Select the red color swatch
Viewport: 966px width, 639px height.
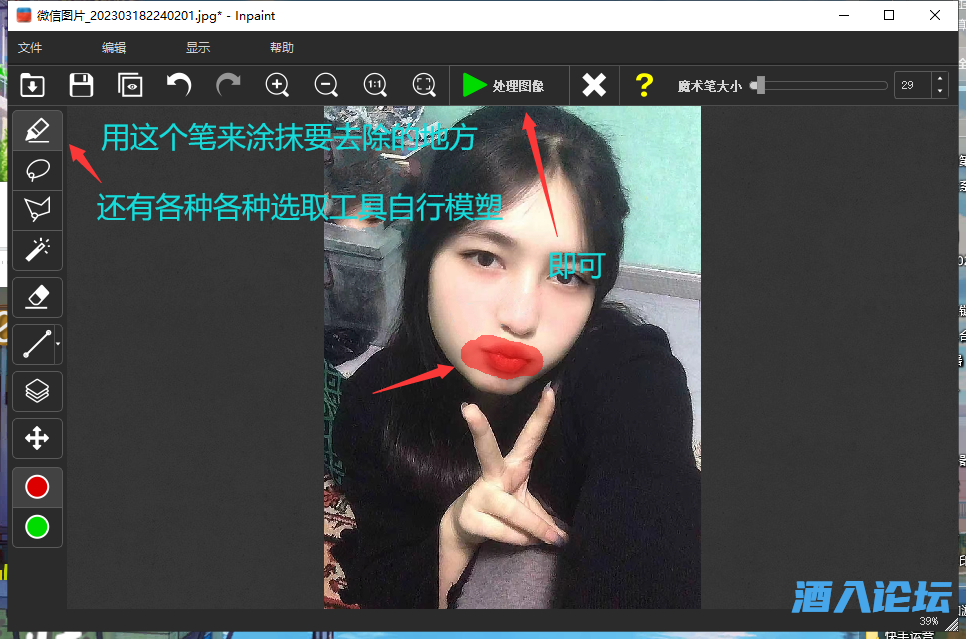coord(37,487)
